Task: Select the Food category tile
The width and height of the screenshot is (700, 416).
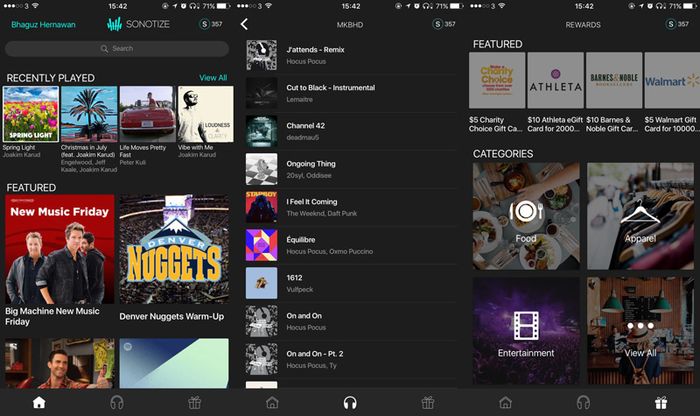Action: pyautogui.click(x=526, y=216)
